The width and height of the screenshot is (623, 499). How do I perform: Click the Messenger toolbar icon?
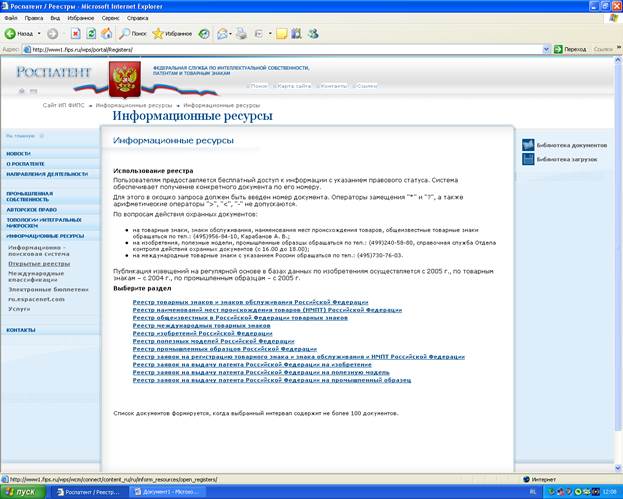pyautogui.click(x=313, y=34)
